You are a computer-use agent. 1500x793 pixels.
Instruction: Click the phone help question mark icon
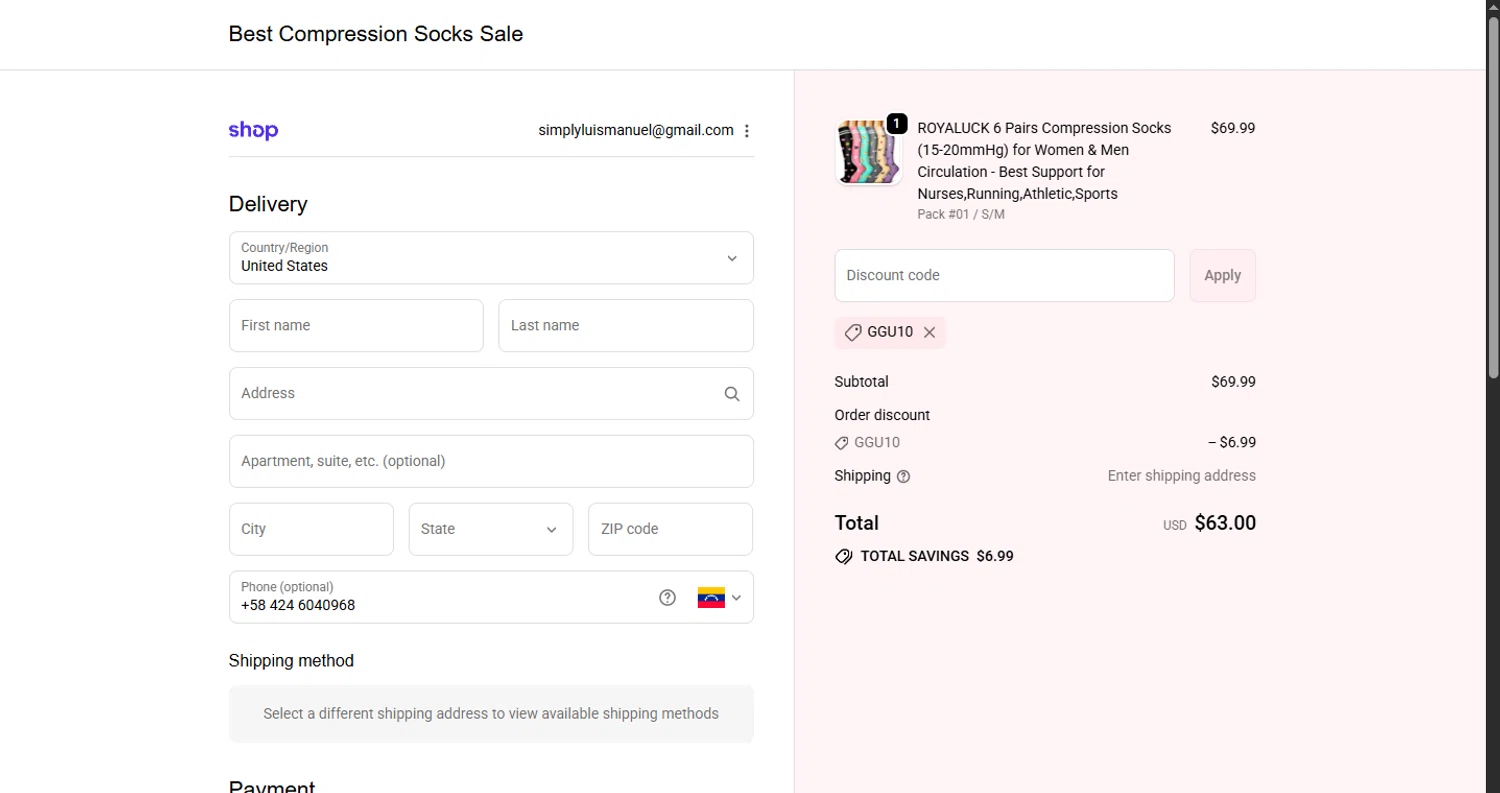tap(668, 598)
